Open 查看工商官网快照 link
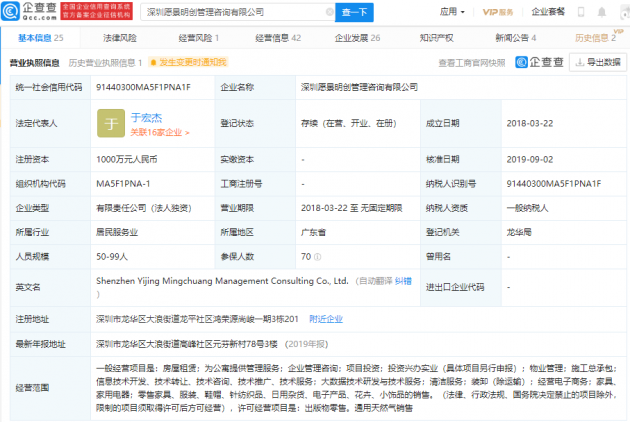Screen dimensions: 630x422 472,63
